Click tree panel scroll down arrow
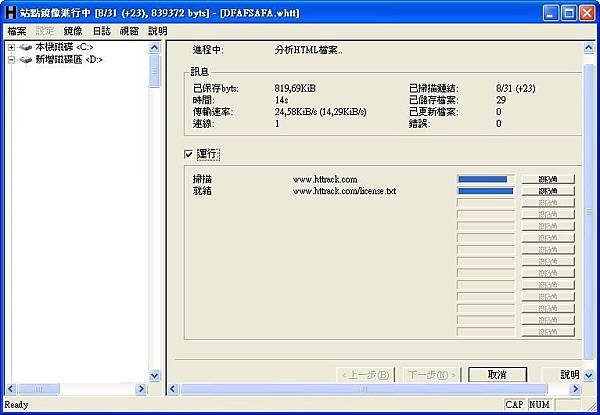This screenshot has height=415, width=600. 154,376
